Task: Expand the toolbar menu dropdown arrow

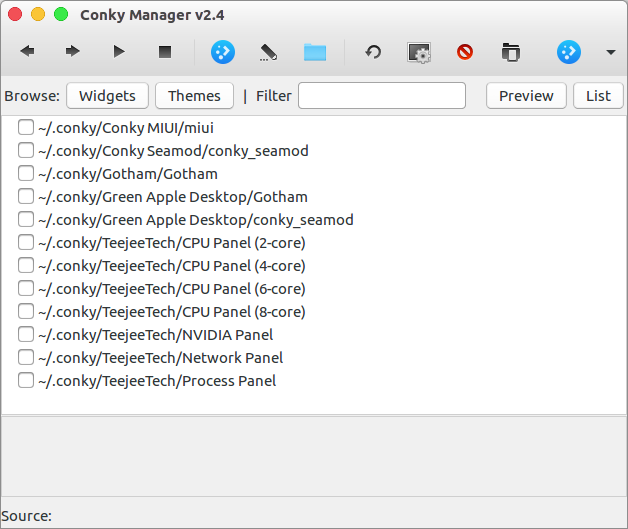Action: click(610, 52)
